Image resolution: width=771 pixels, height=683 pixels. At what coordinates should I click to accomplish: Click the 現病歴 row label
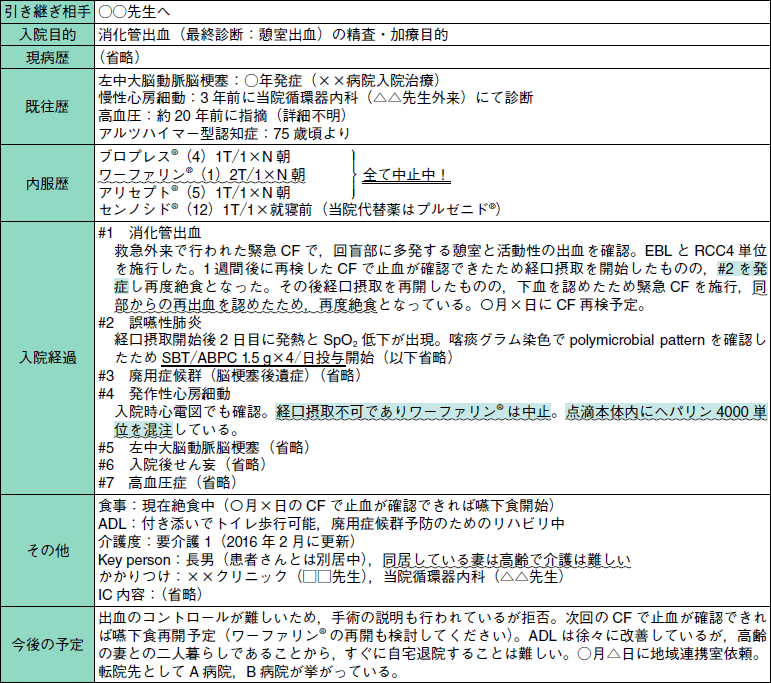tap(47, 58)
